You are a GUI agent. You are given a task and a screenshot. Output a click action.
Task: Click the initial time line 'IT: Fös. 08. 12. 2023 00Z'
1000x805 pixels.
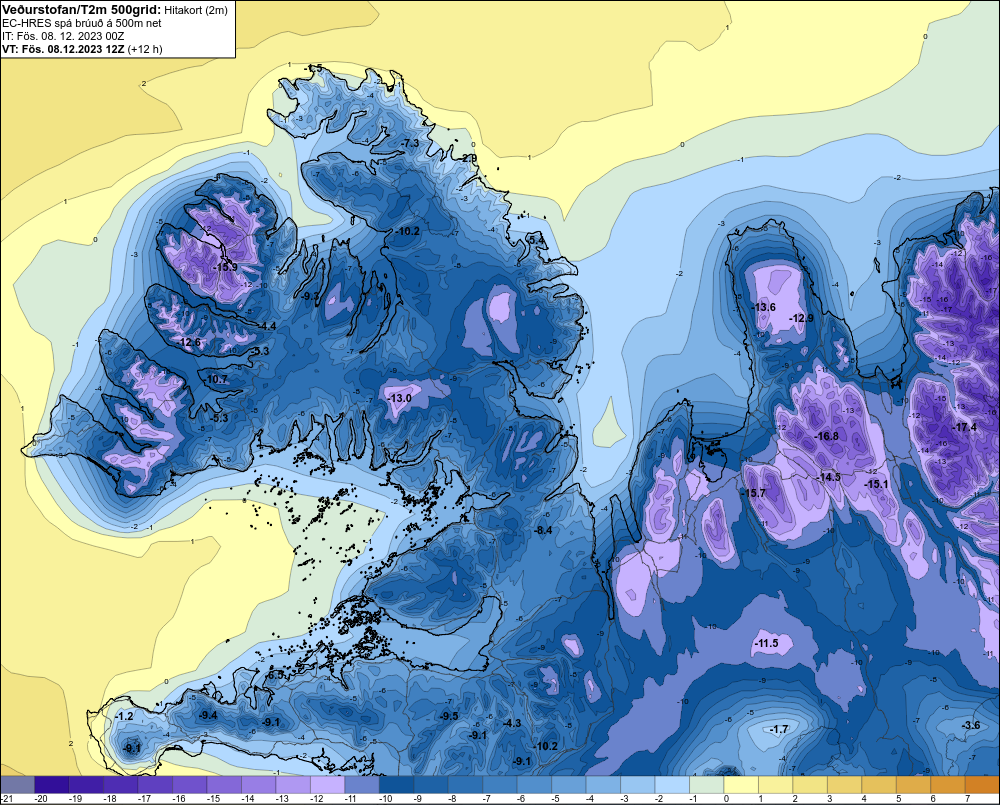(63, 36)
